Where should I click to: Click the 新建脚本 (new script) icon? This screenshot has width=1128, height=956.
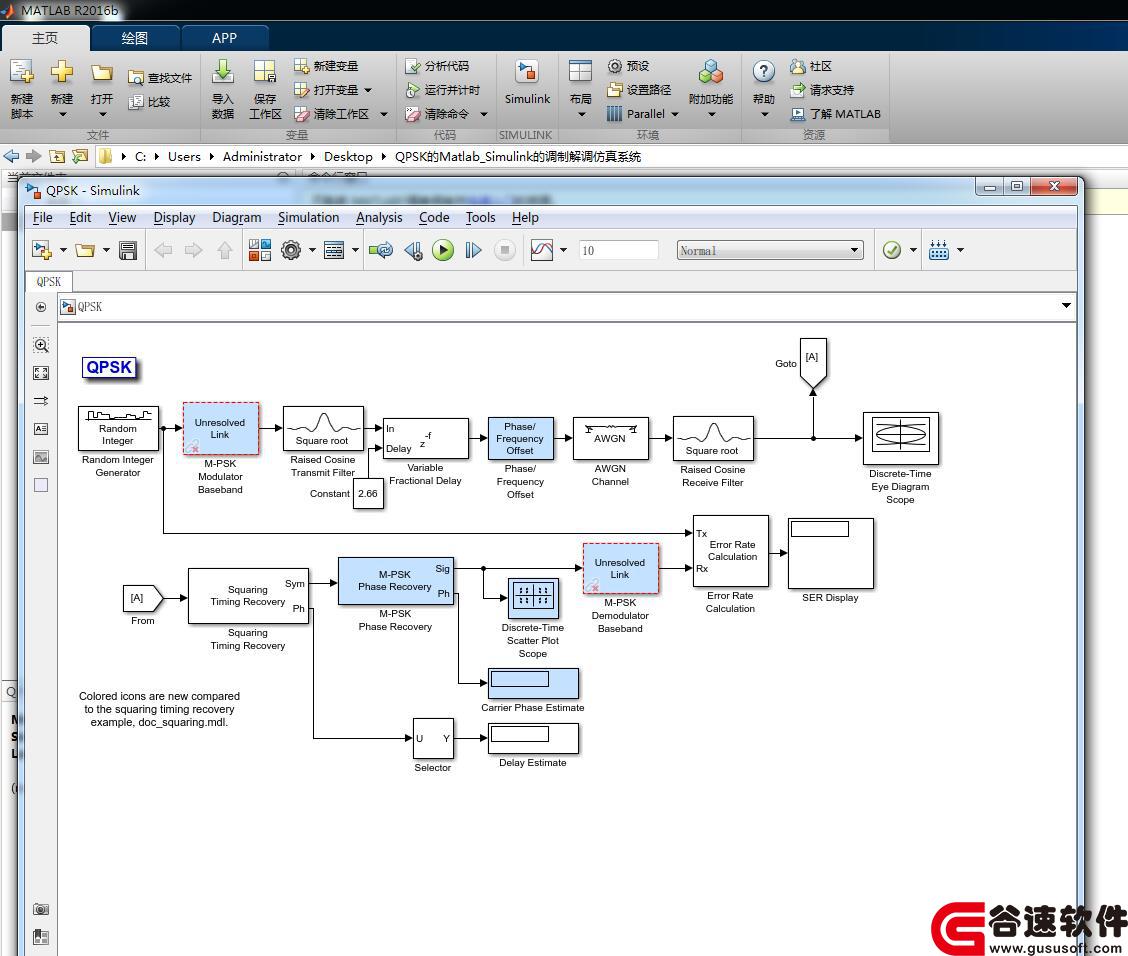(x=22, y=72)
